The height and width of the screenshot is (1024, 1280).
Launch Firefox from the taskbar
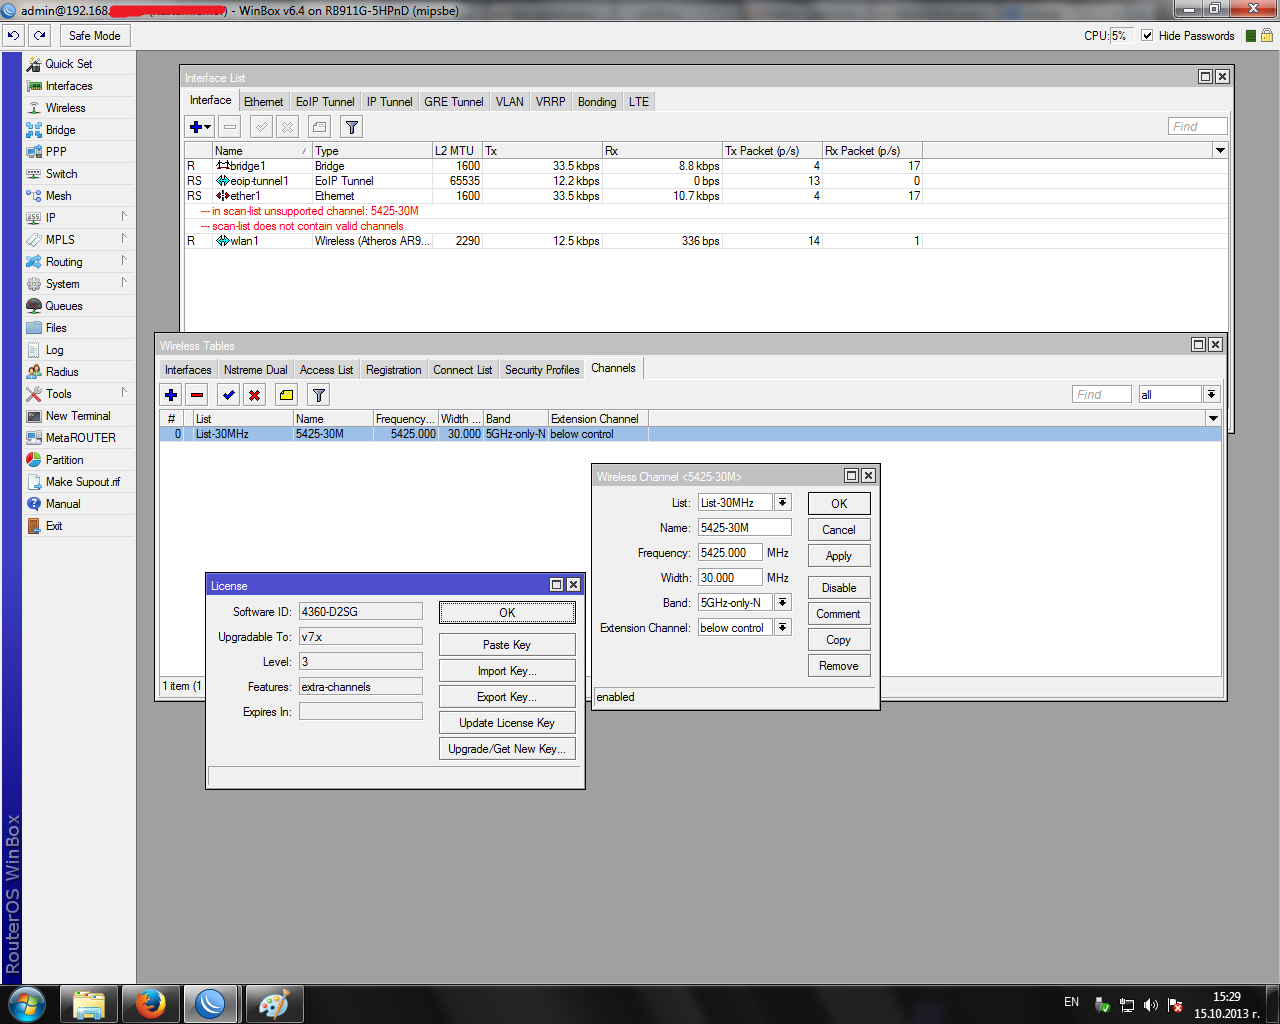(150, 1003)
